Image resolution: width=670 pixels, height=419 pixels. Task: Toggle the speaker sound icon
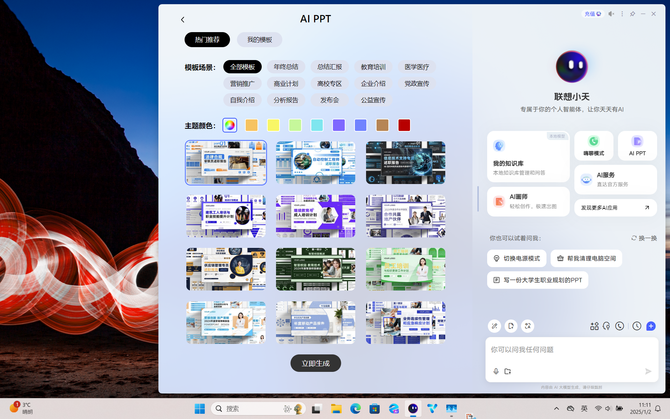[x=611, y=14]
